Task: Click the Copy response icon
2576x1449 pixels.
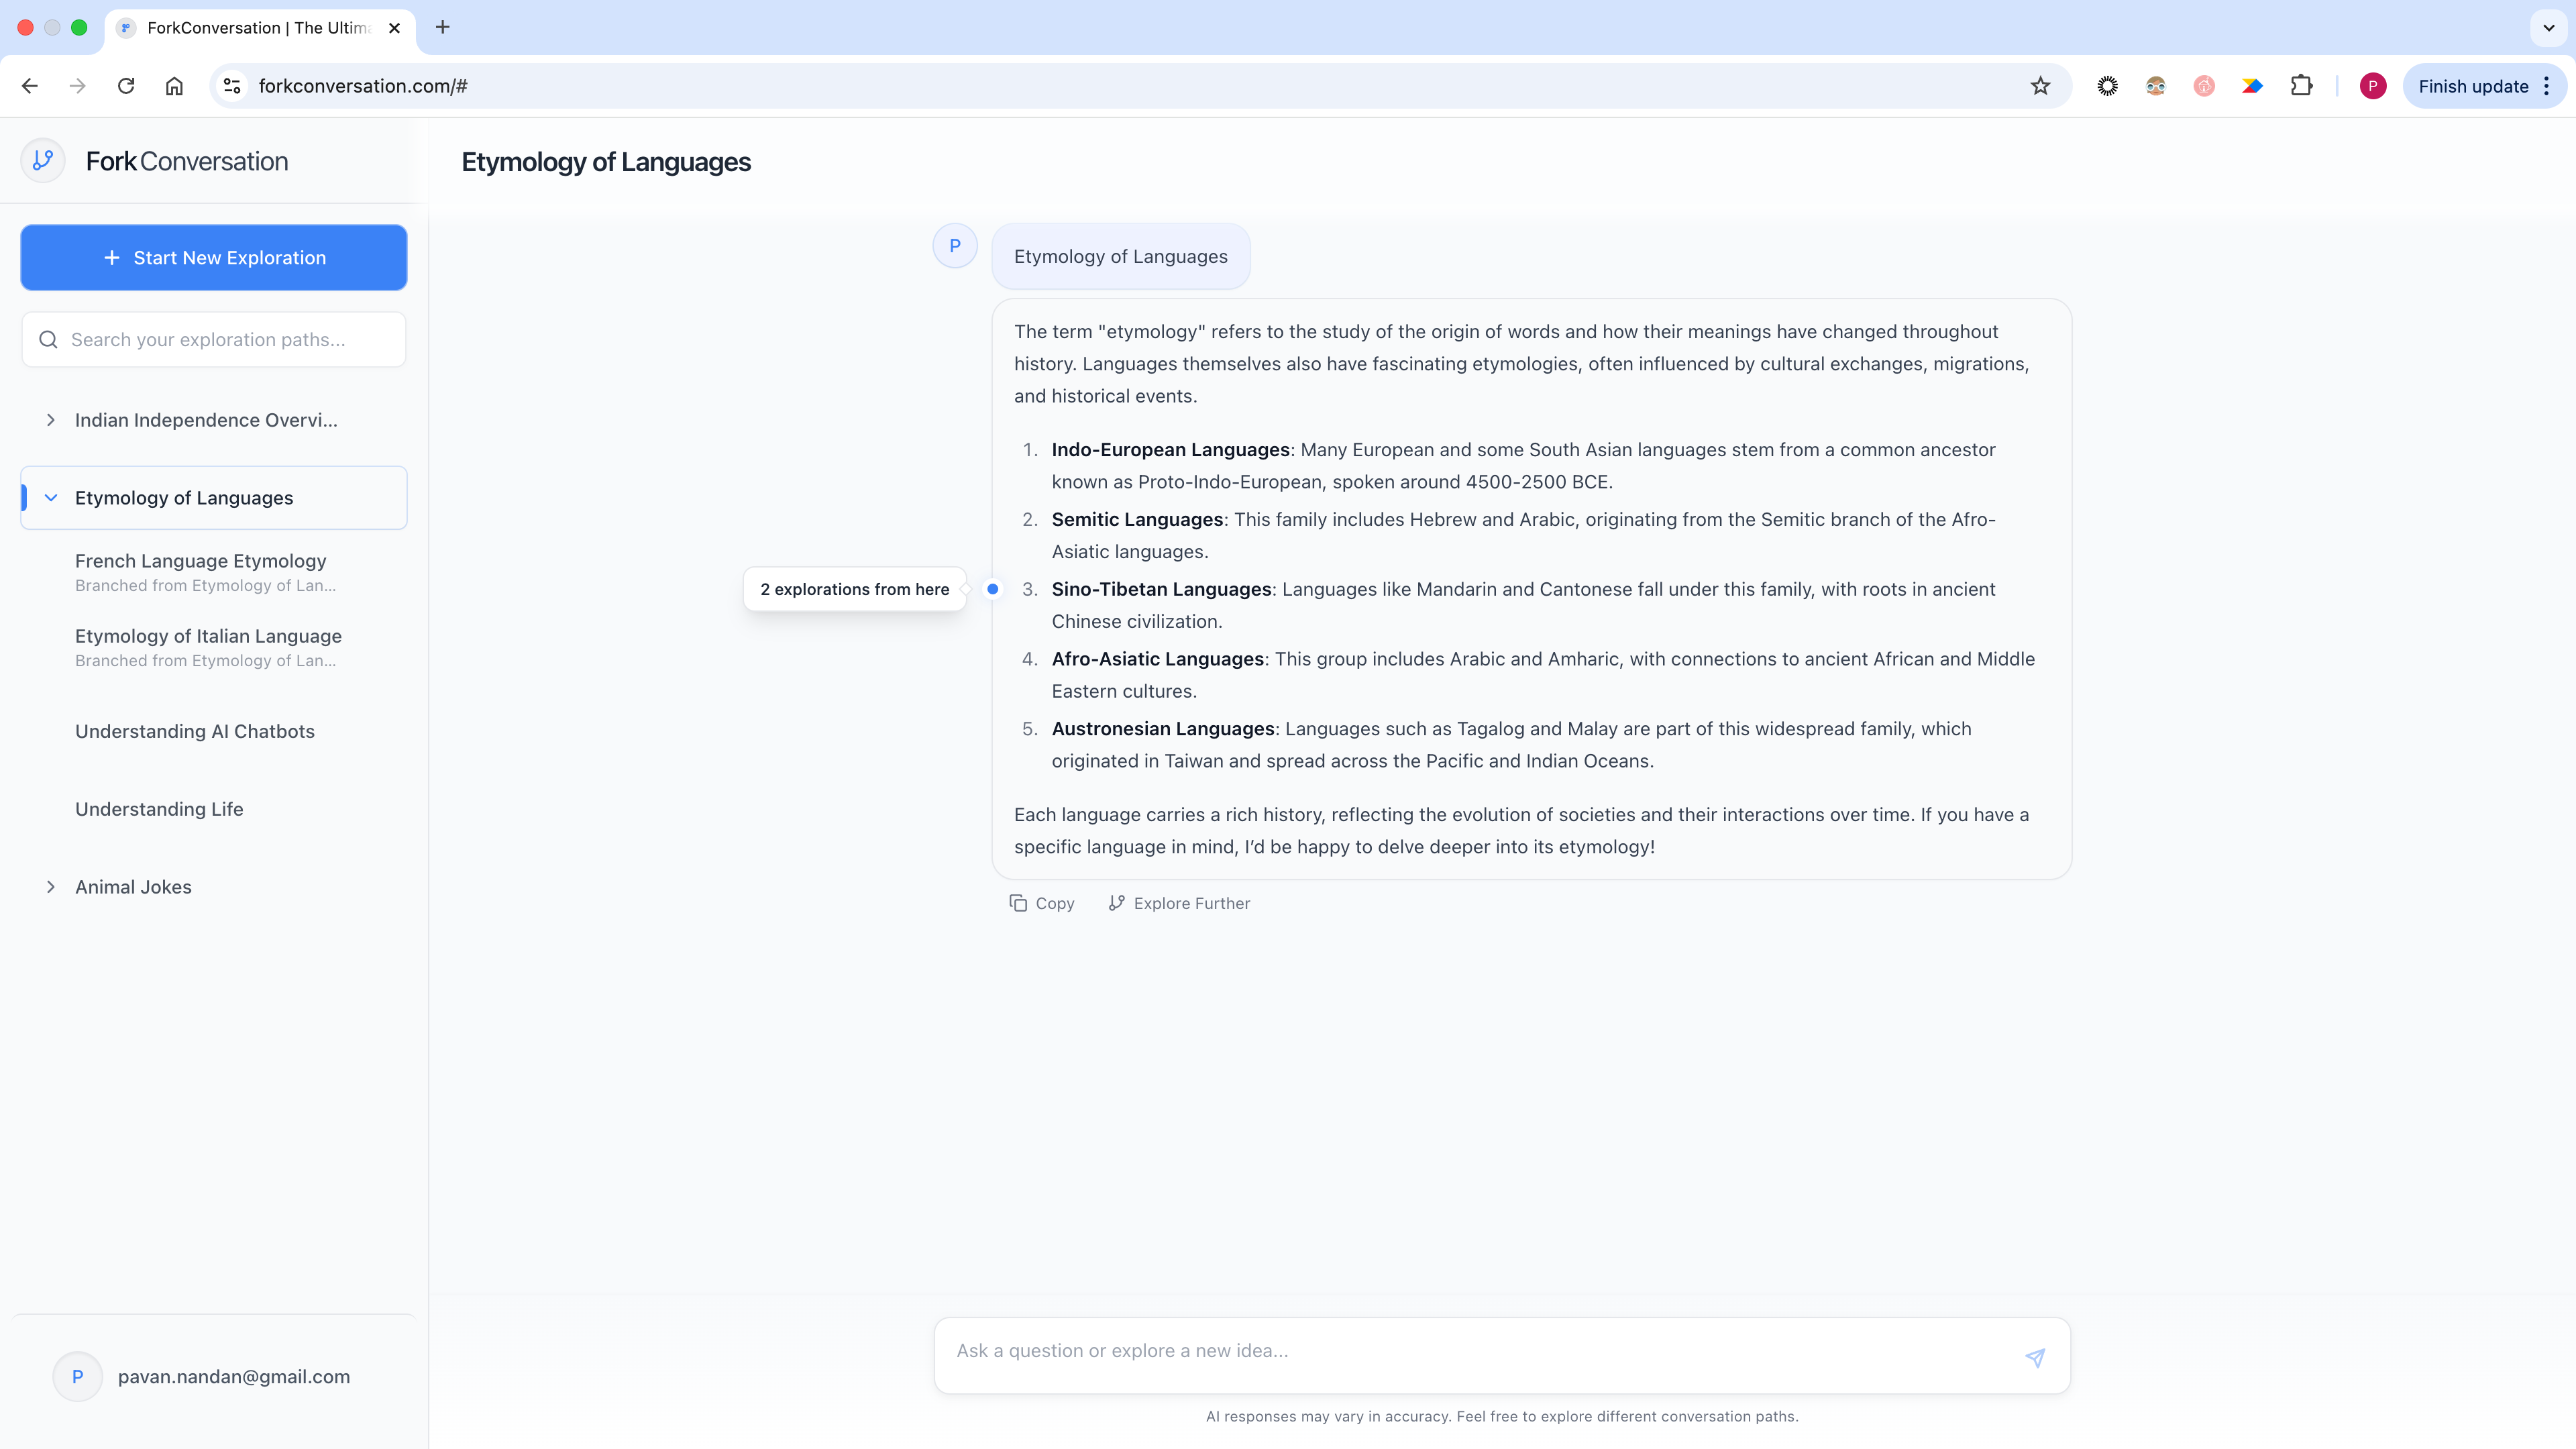Action: (1018, 903)
